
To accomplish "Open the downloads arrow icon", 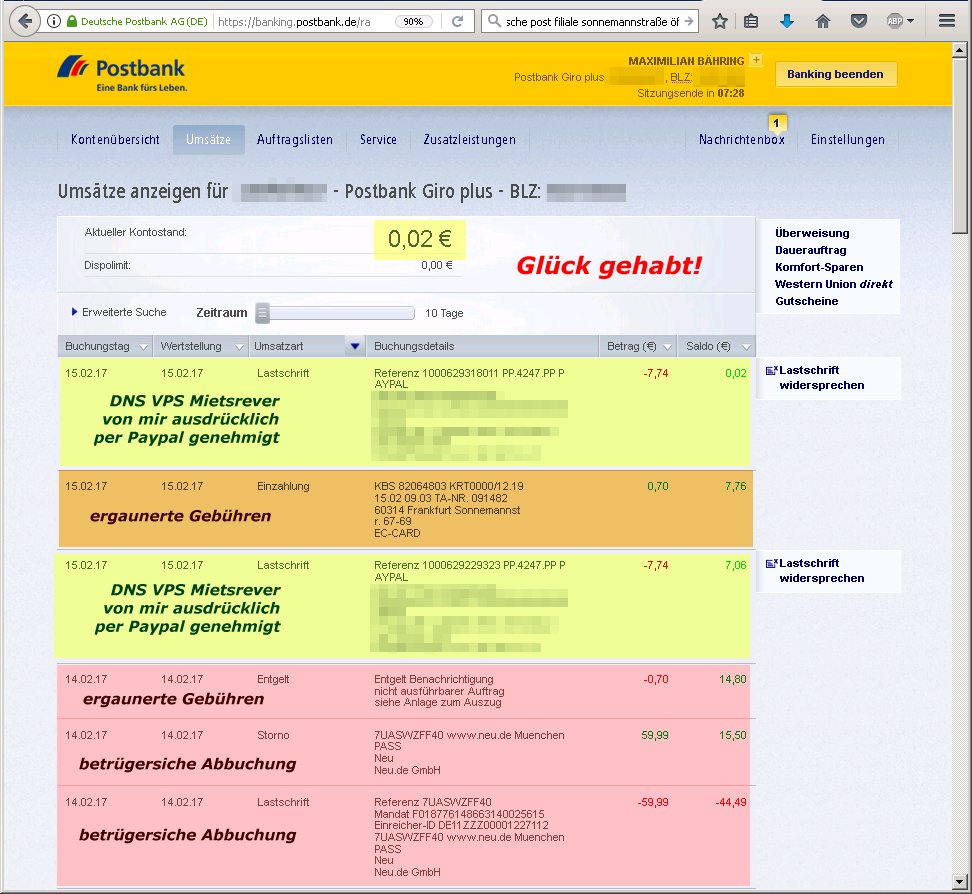I will 787,21.
